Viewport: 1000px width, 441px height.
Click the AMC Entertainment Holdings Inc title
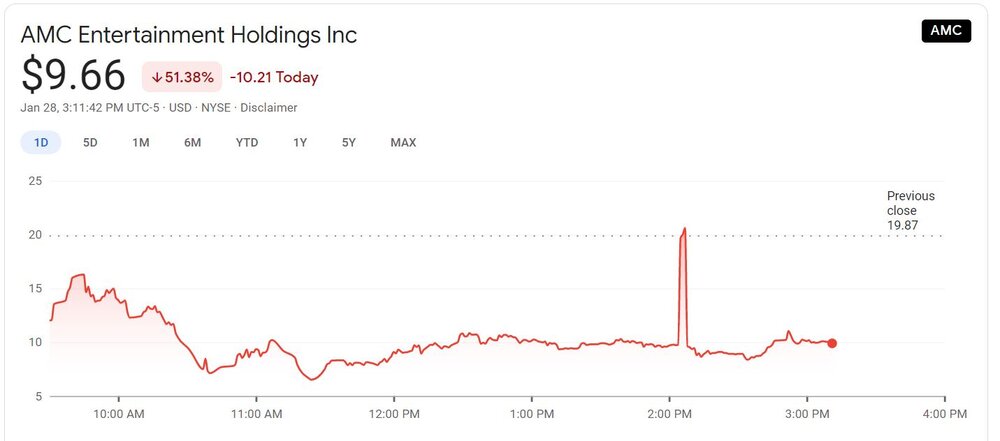189,35
